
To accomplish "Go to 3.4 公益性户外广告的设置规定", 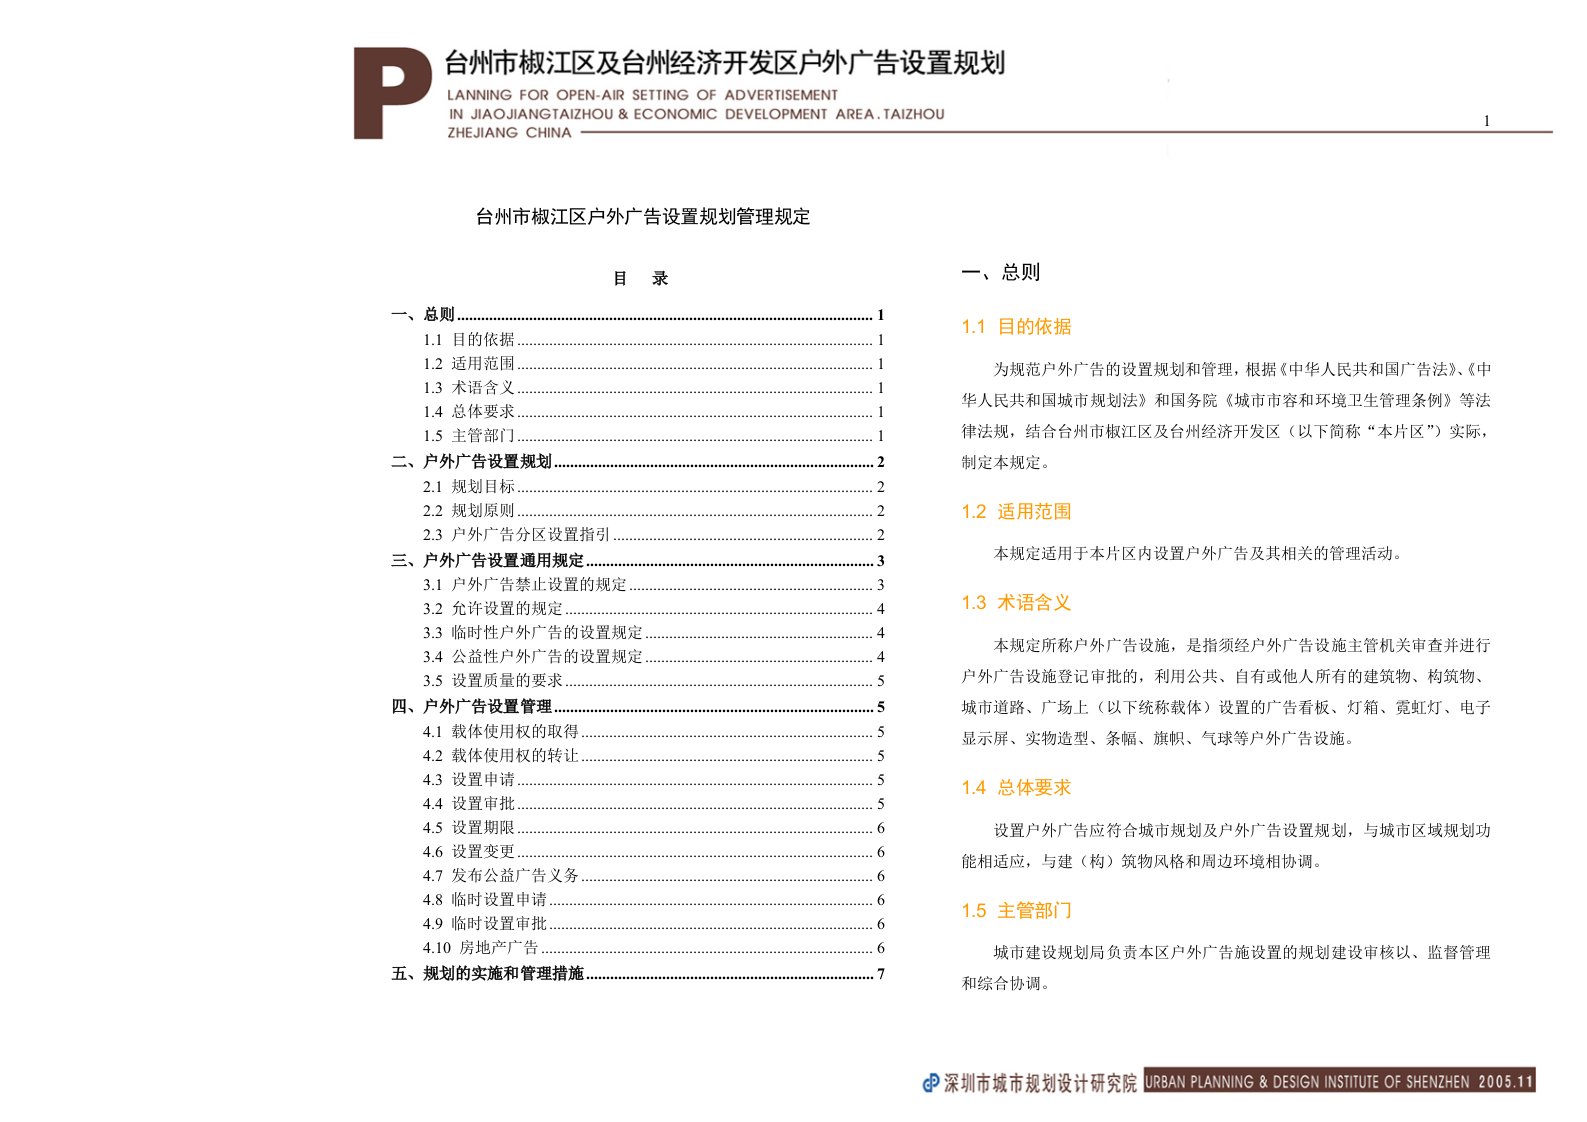I will [x=653, y=657].
